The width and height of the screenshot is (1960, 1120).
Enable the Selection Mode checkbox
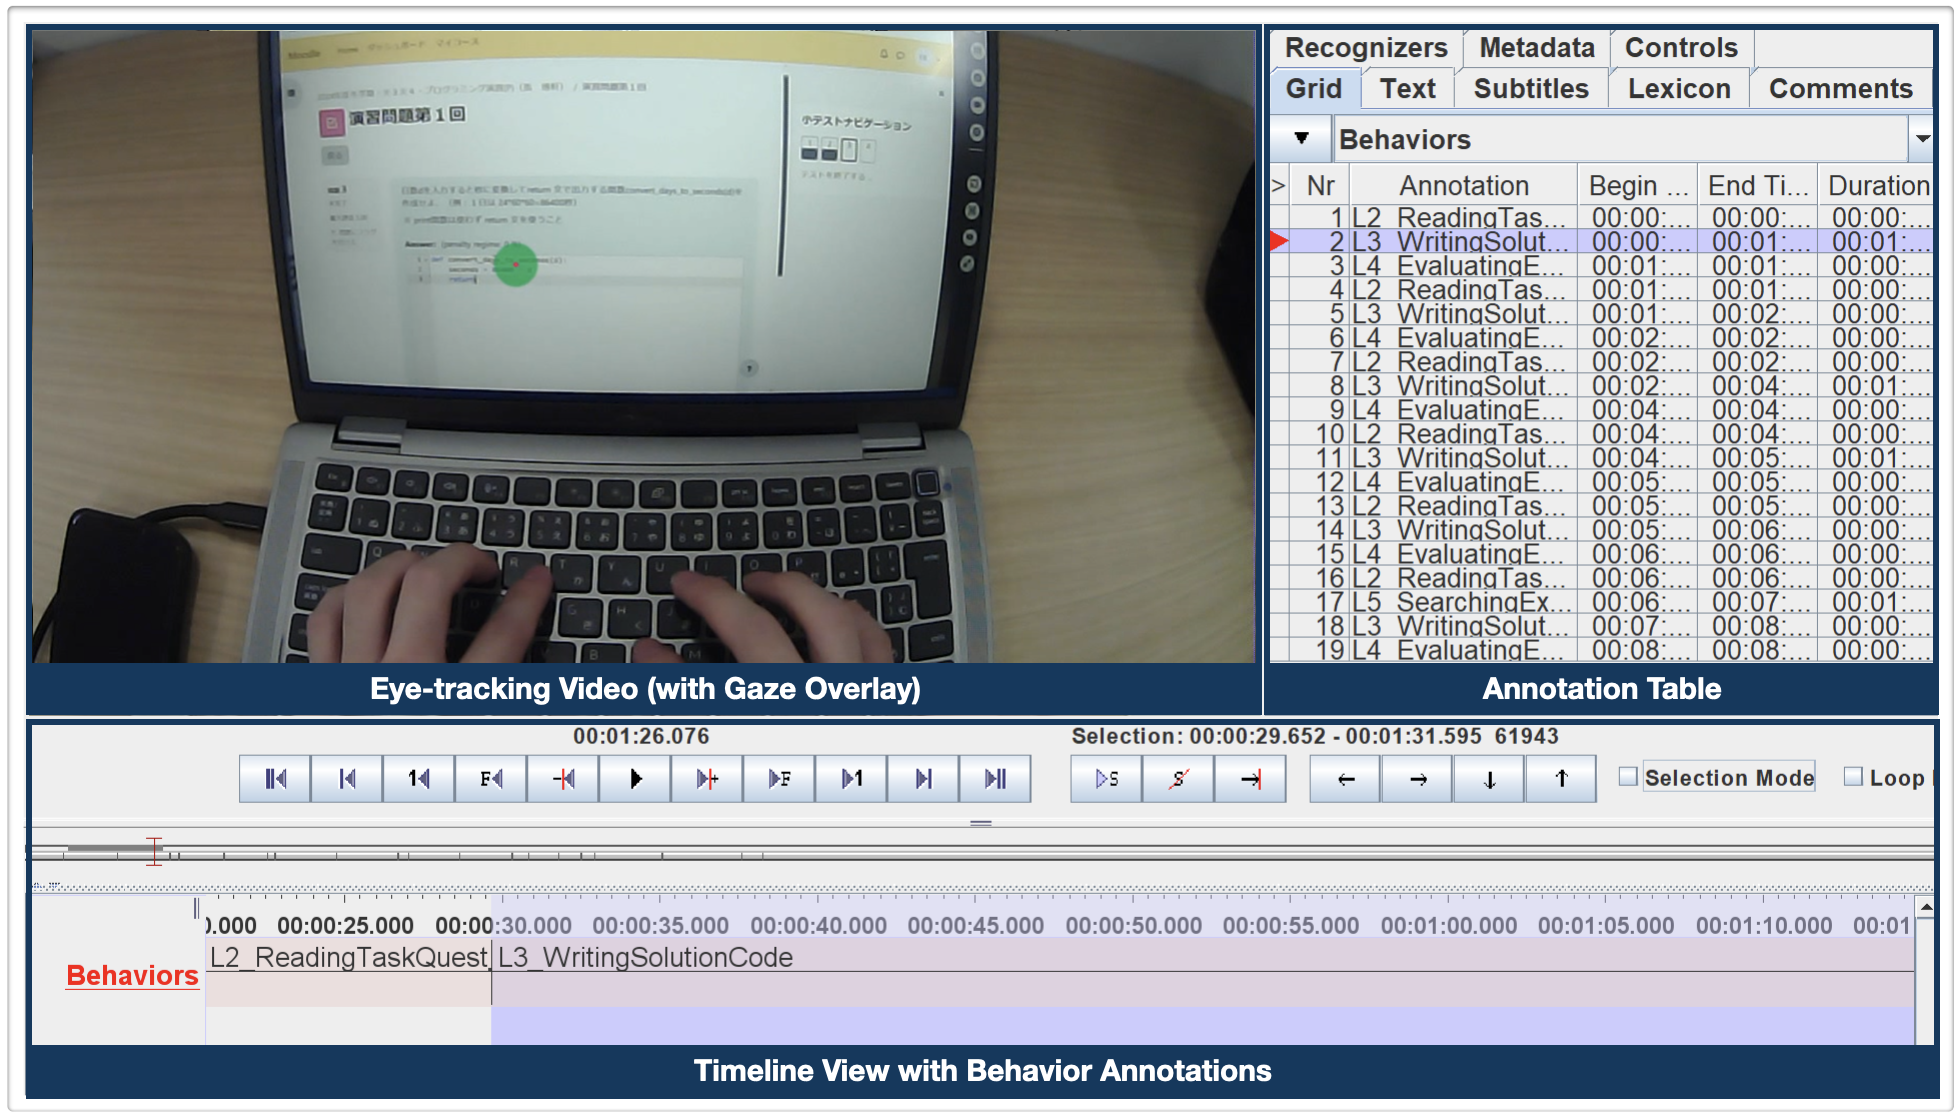(1628, 777)
